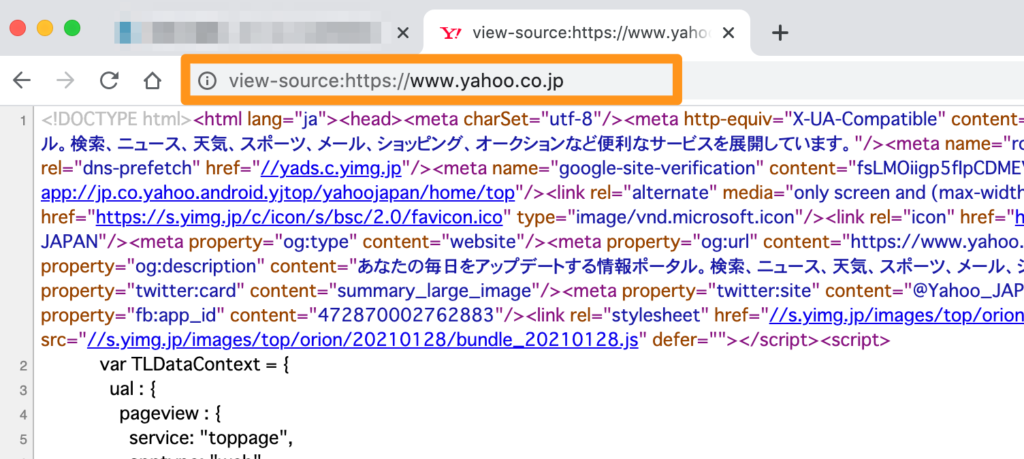
Task: Maximize window with the green button
Action: point(71,28)
